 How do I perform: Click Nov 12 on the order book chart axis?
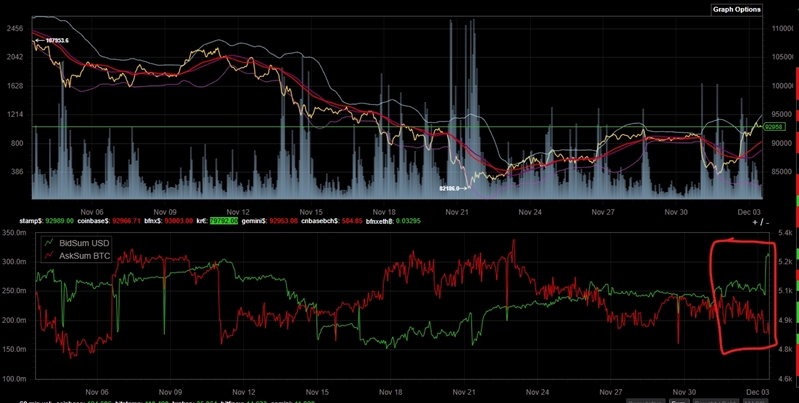click(x=244, y=393)
